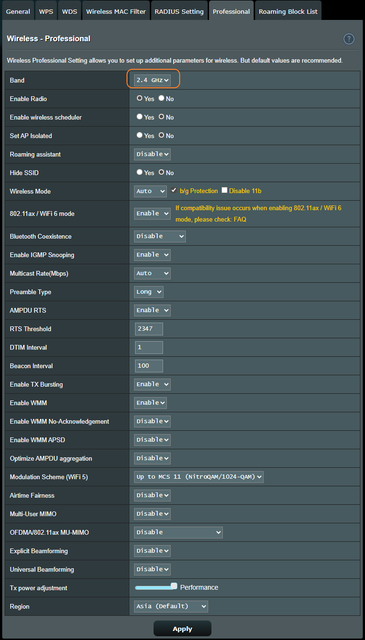
Task: Open the AMPDU RTS dropdown
Action: (152, 310)
